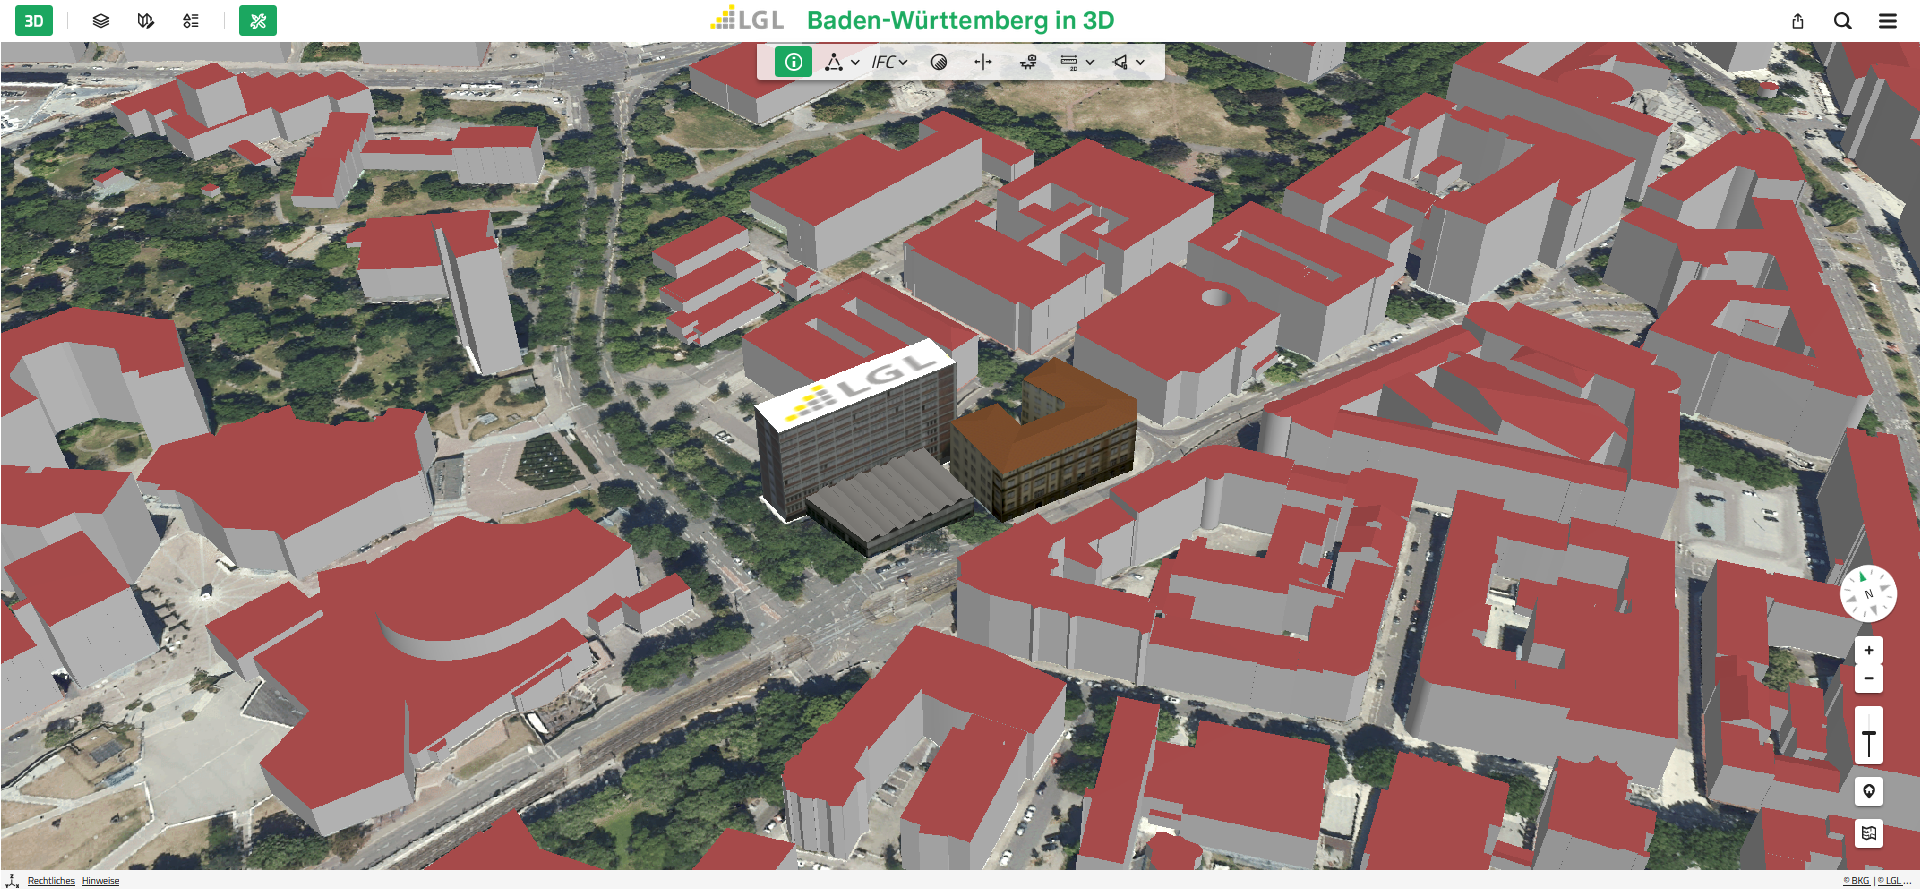Click the home location pin button

pyautogui.click(x=1869, y=792)
